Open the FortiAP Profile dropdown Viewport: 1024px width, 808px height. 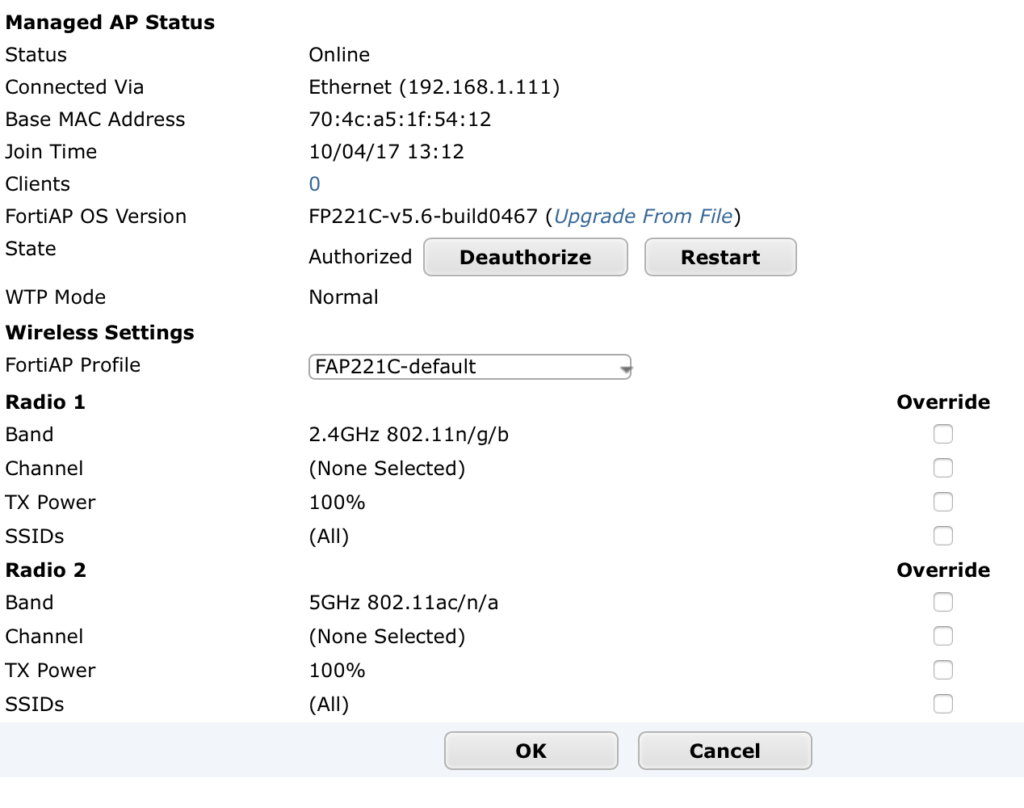[x=470, y=366]
